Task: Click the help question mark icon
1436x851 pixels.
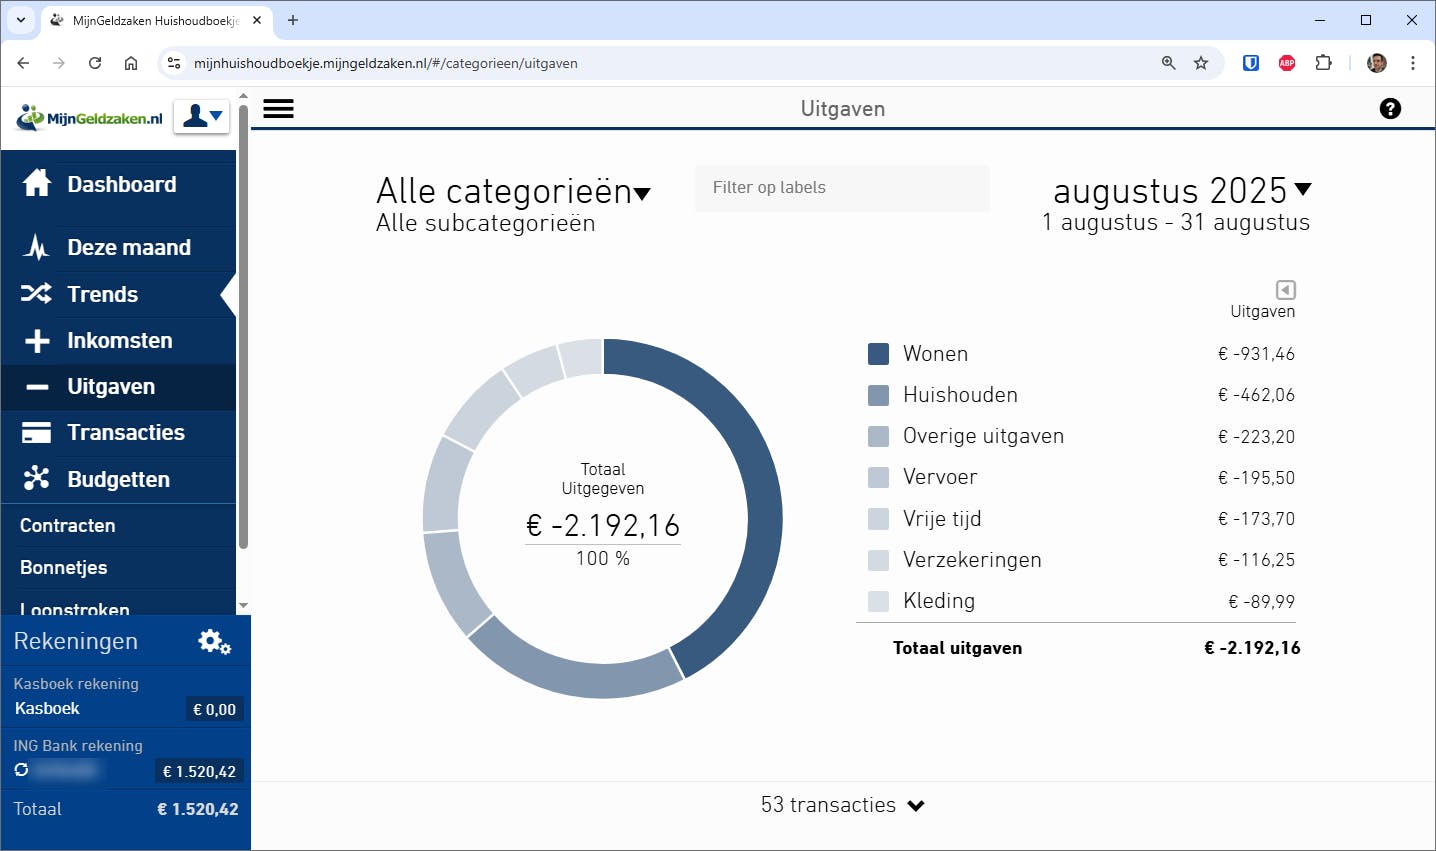Action: tap(1390, 109)
